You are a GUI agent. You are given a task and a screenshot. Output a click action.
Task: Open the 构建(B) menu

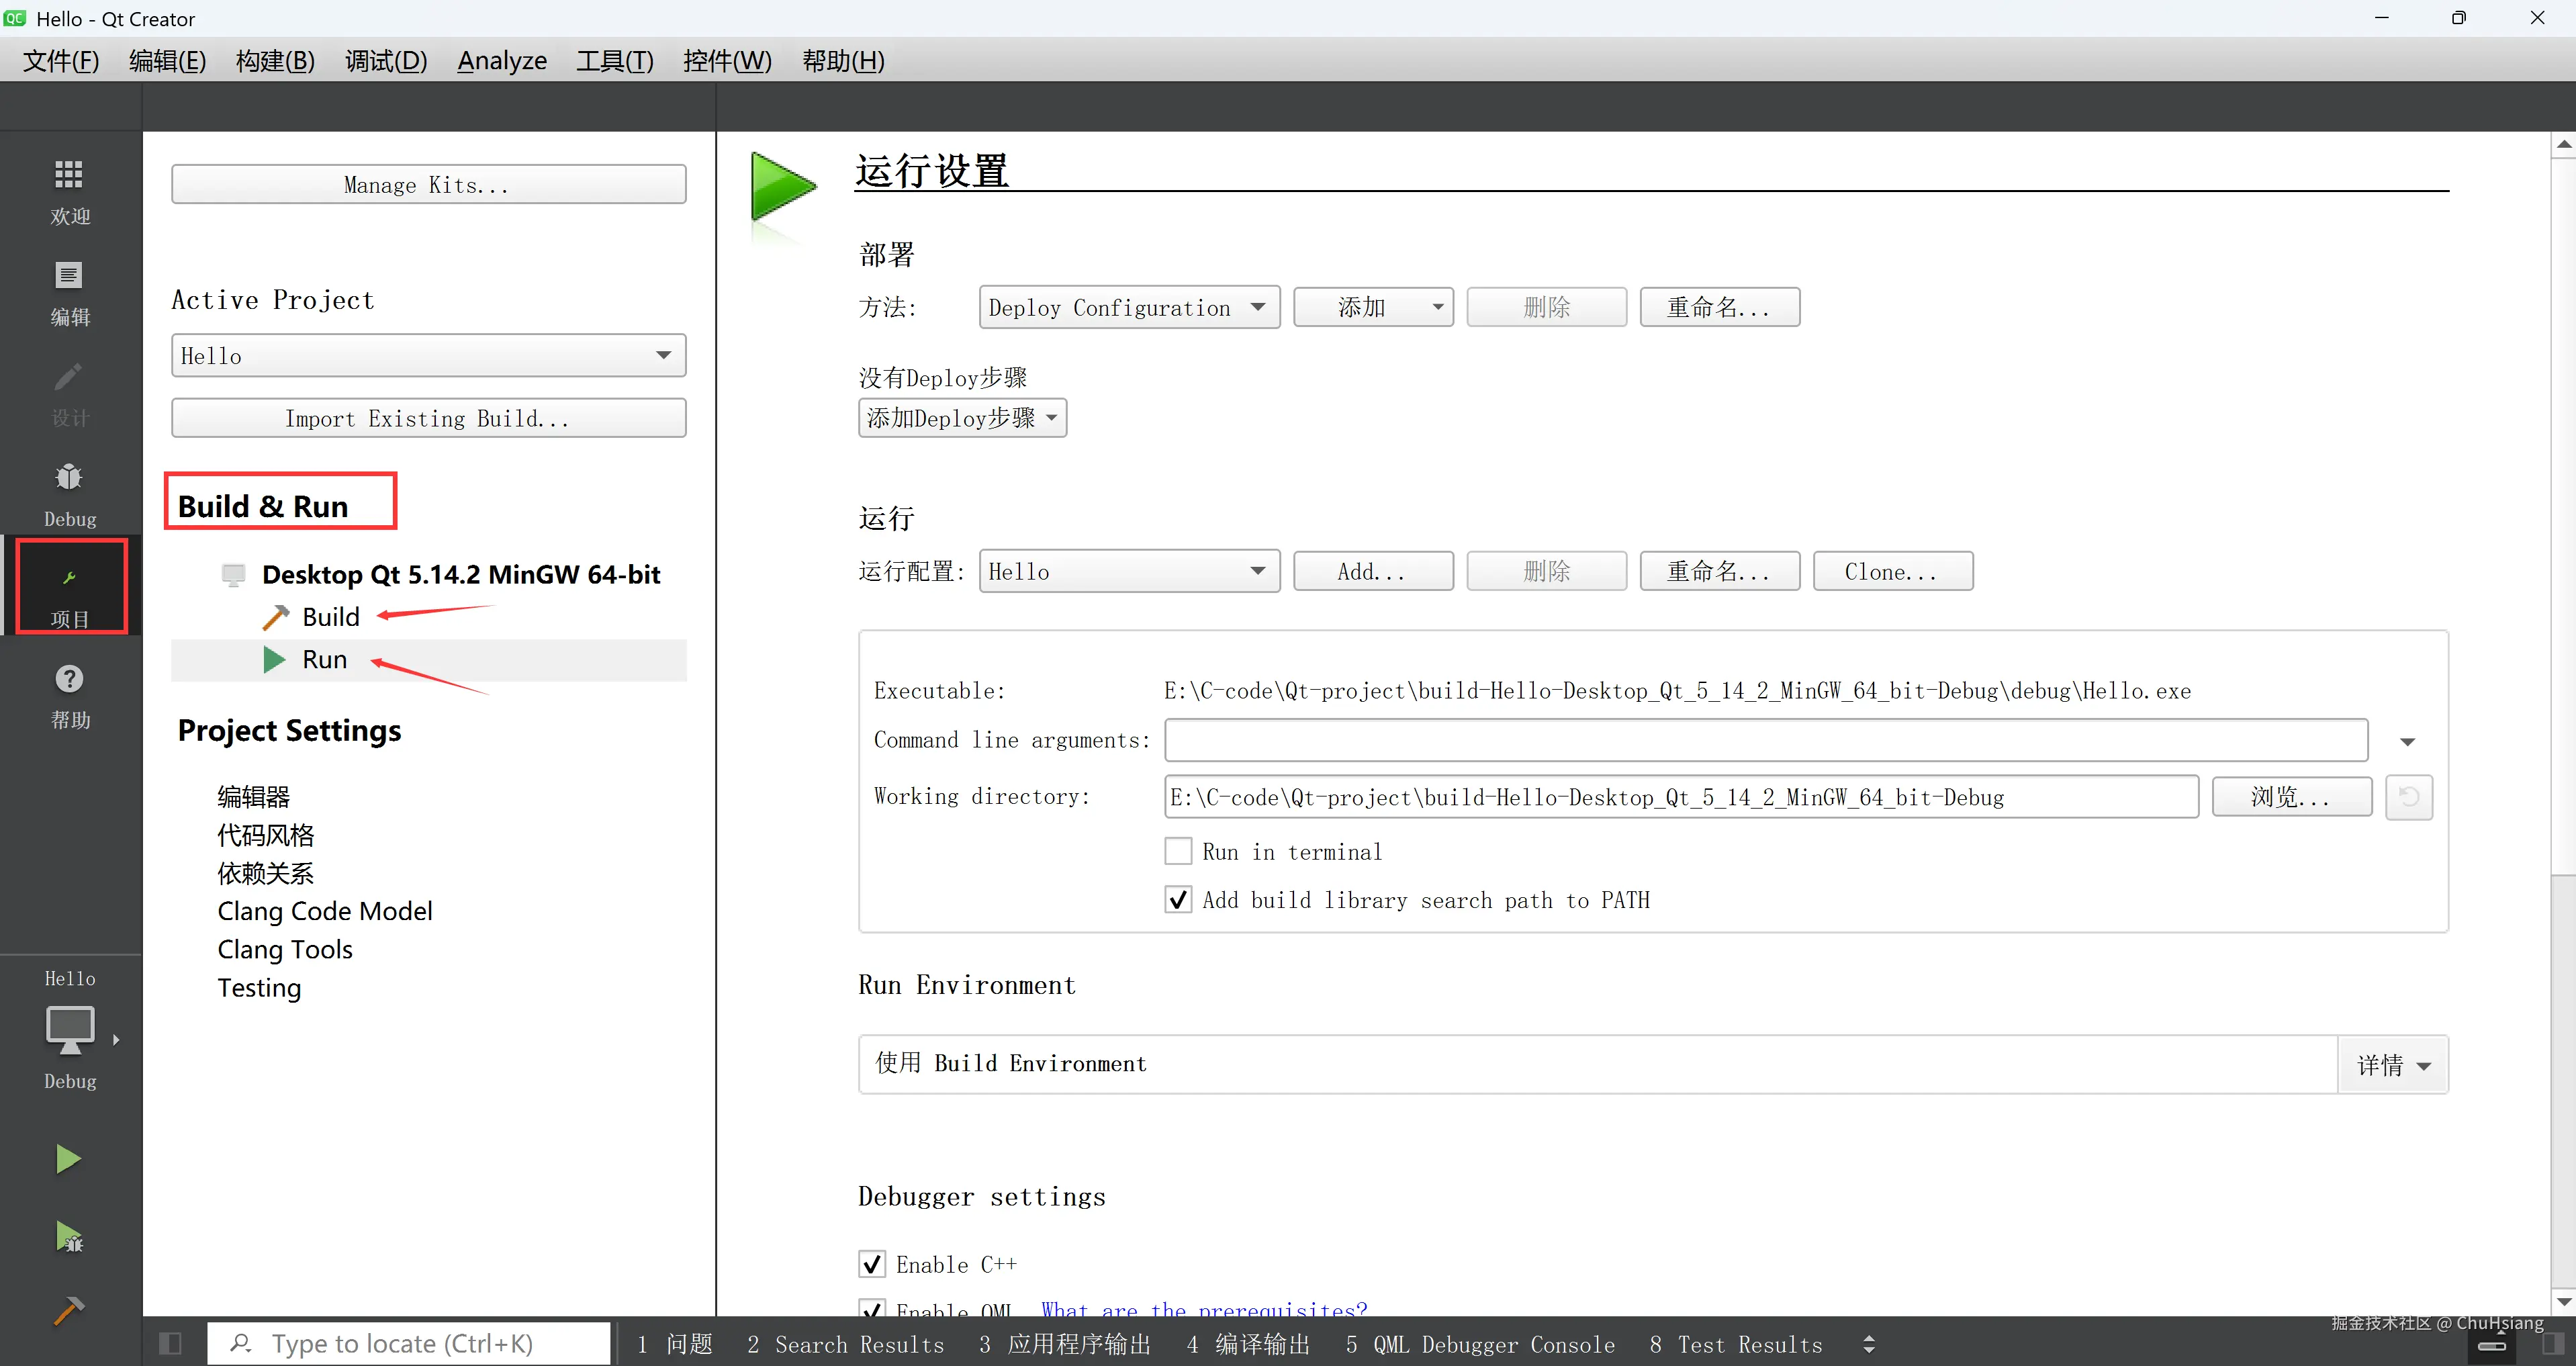click(x=275, y=61)
